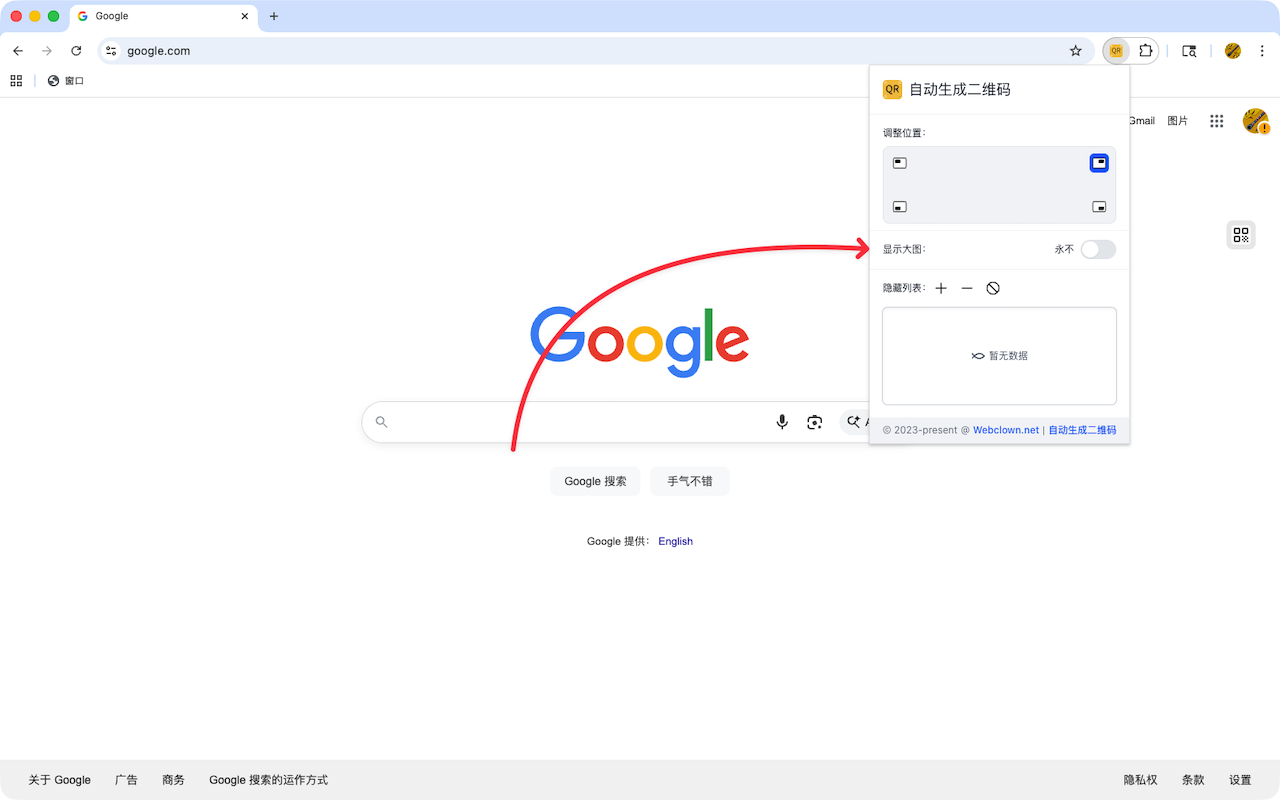The image size is (1280, 800).
Task: Choose bottom-right QR code position
Action: 1099,207
